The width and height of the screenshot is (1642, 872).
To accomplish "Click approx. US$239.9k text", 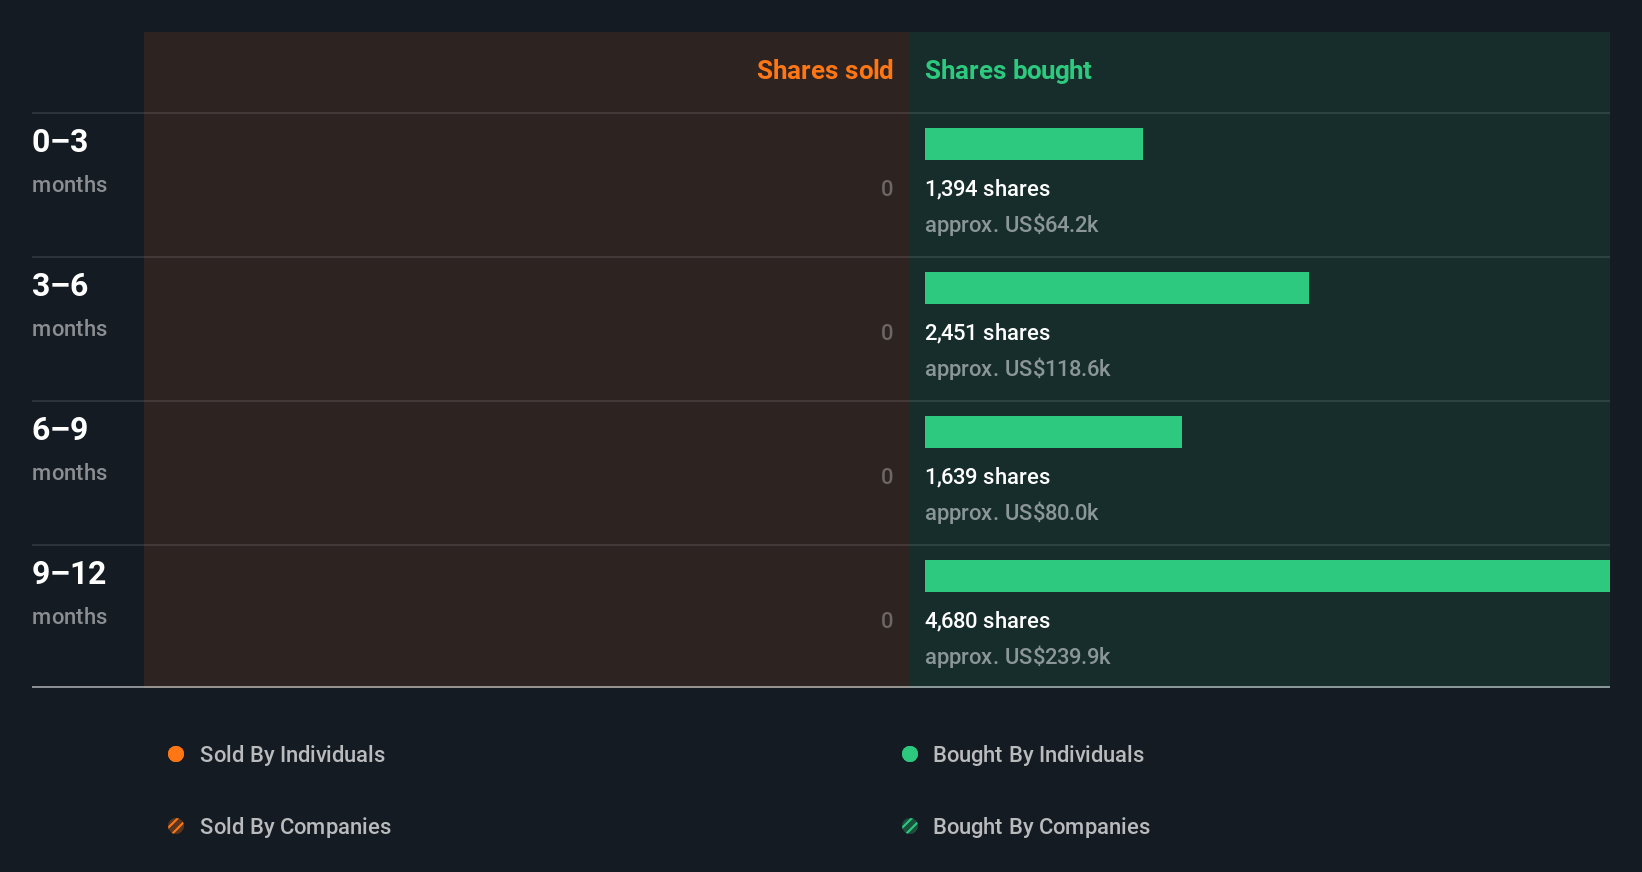I will pyautogui.click(x=1017, y=657).
